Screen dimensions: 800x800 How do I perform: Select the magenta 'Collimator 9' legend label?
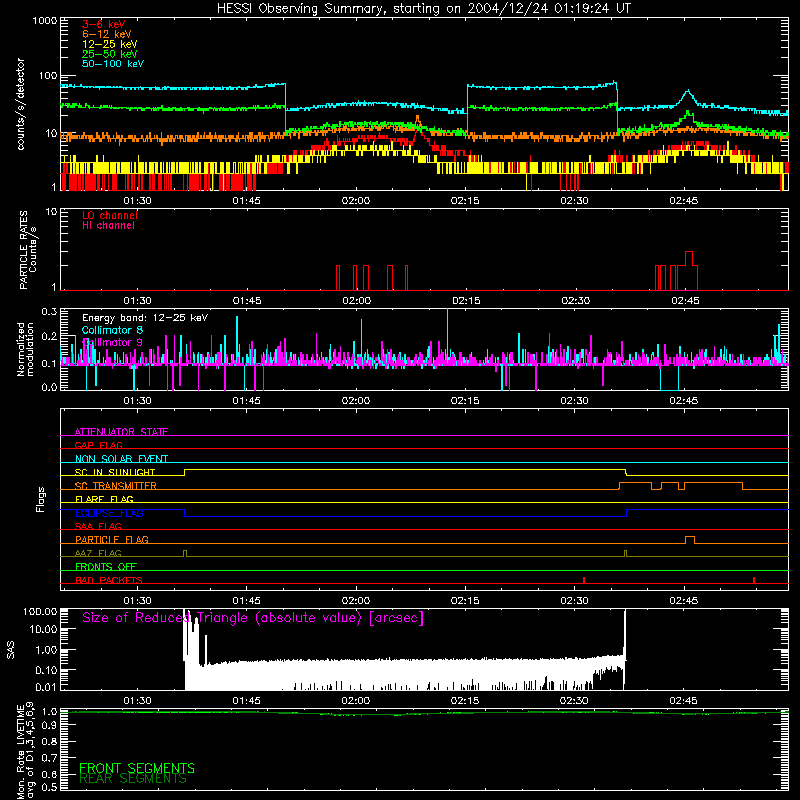tap(112, 342)
